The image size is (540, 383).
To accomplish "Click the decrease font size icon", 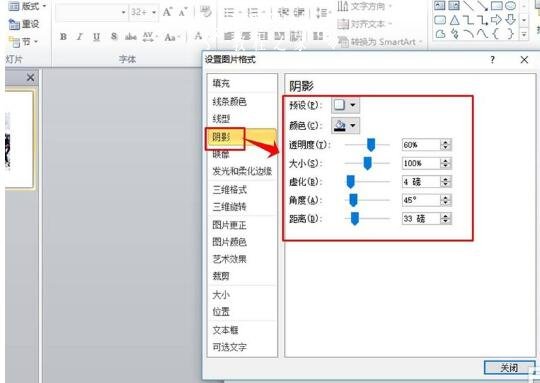I will (183, 13).
